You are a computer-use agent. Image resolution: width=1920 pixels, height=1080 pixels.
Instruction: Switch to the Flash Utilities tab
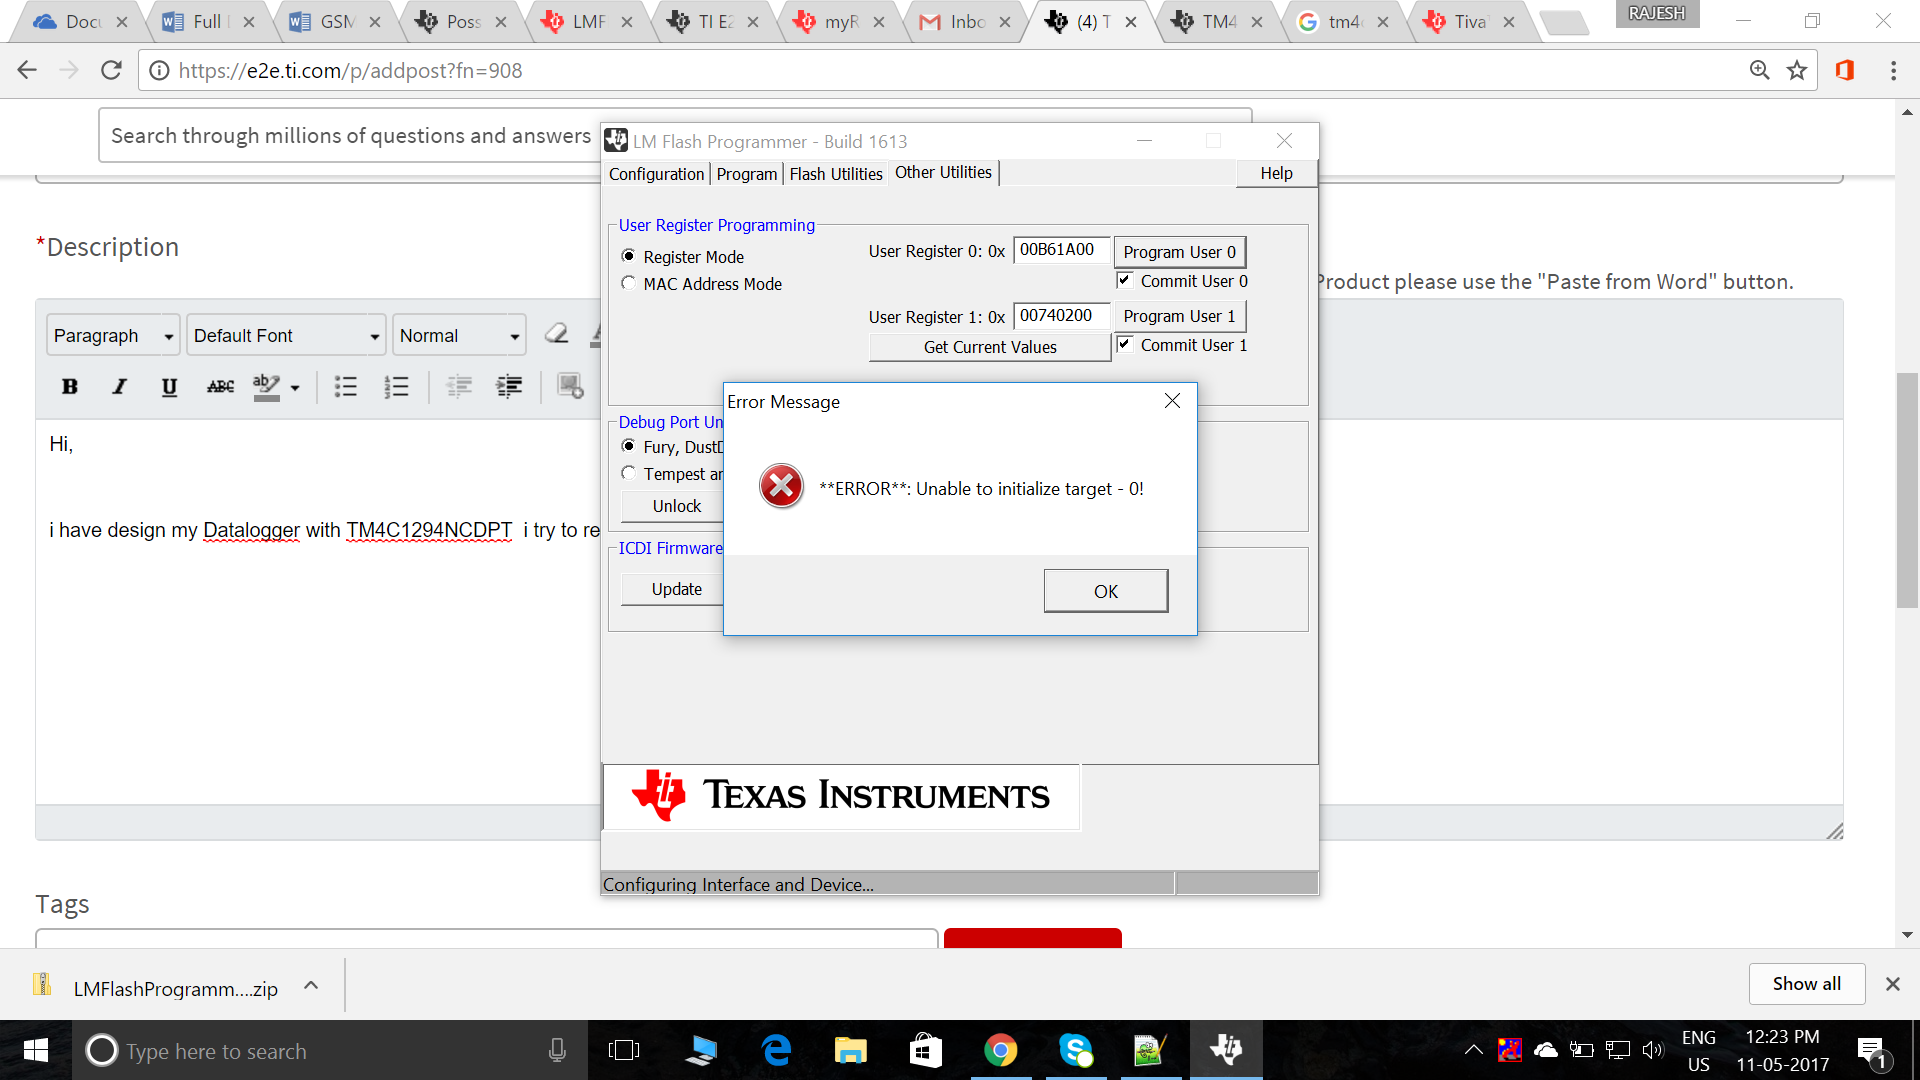835,174
